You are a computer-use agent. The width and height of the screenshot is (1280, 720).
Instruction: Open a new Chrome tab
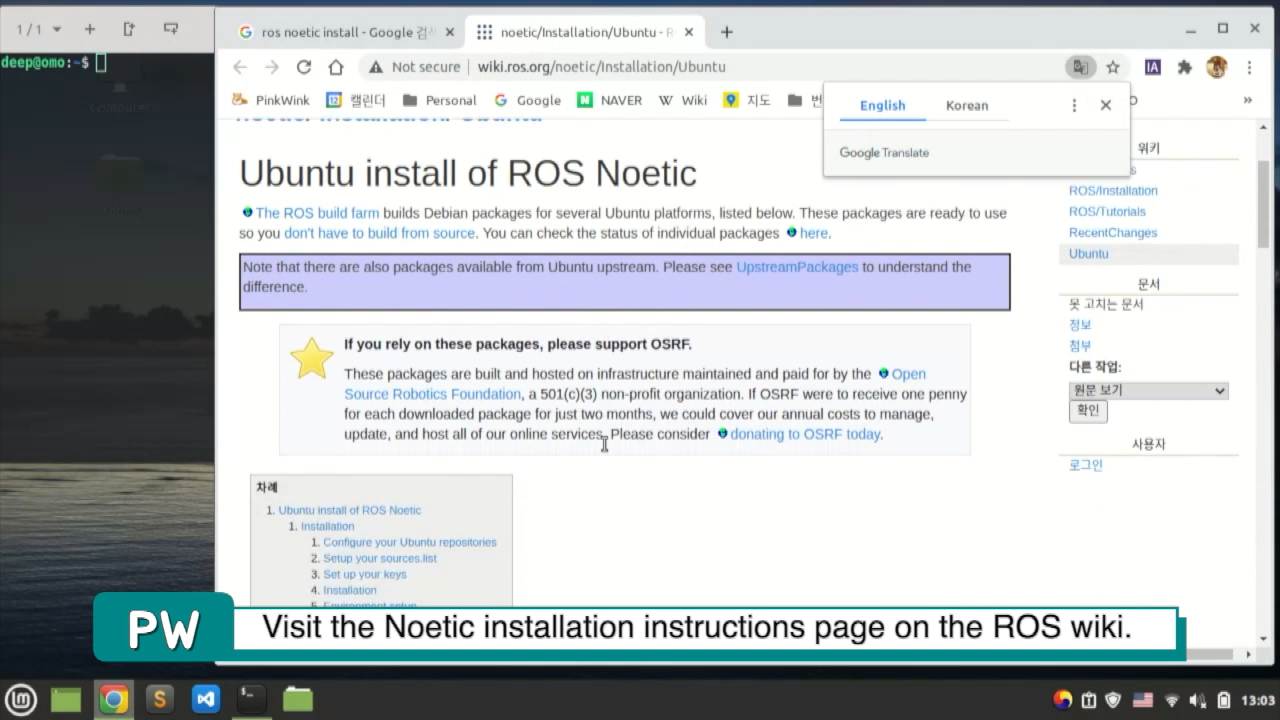click(727, 32)
